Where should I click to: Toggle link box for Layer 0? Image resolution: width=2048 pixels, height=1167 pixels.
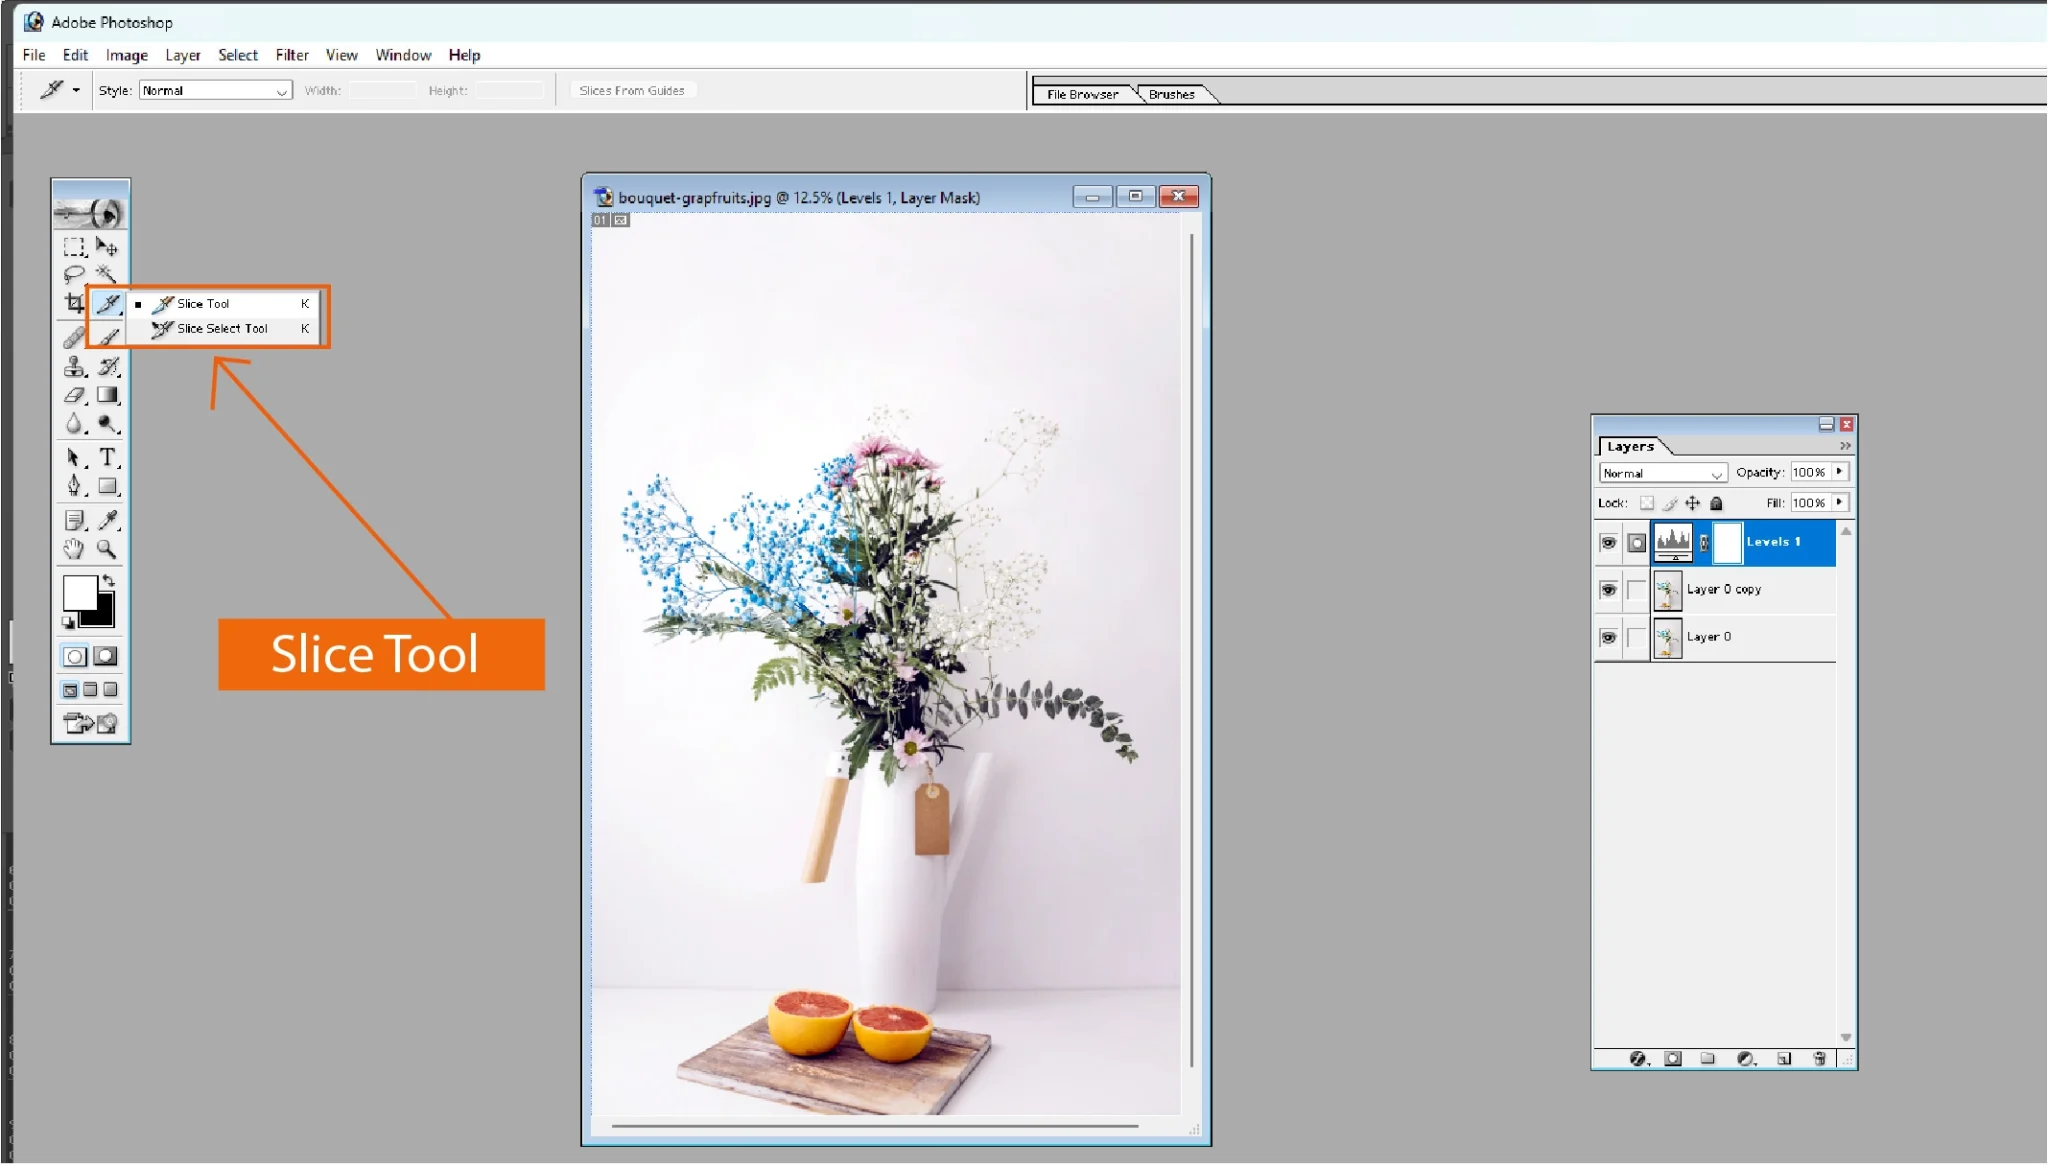[x=1636, y=638]
